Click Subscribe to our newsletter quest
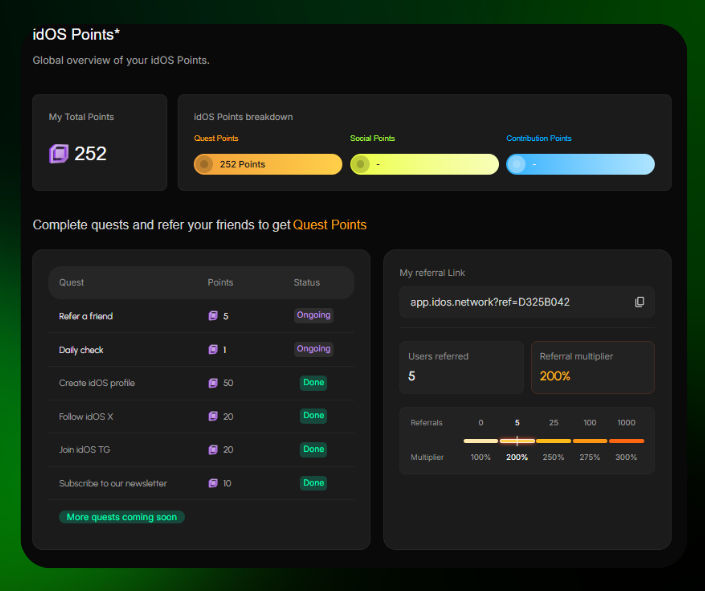Image resolution: width=705 pixels, height=591 pixels. [x=201, y=483]
